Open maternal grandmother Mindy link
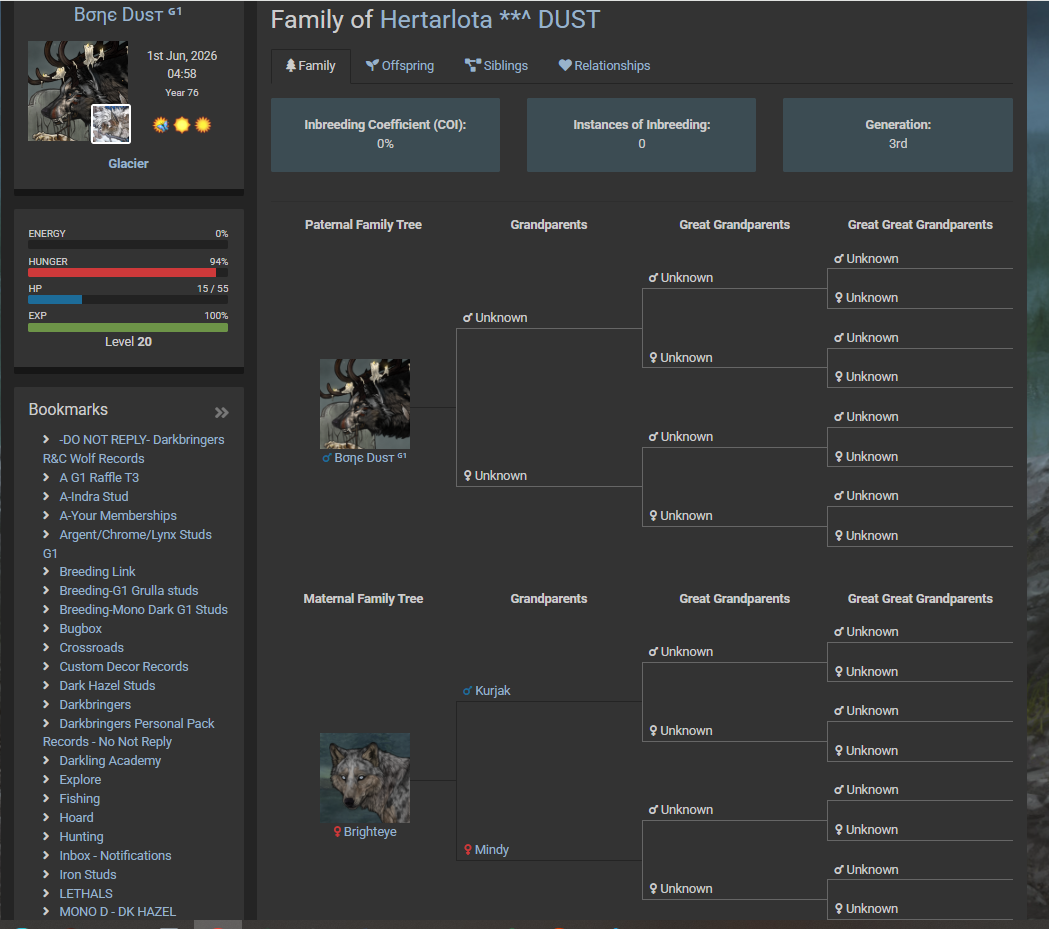The height and width of the screenshot is (929, 1049). pos(492,849)
